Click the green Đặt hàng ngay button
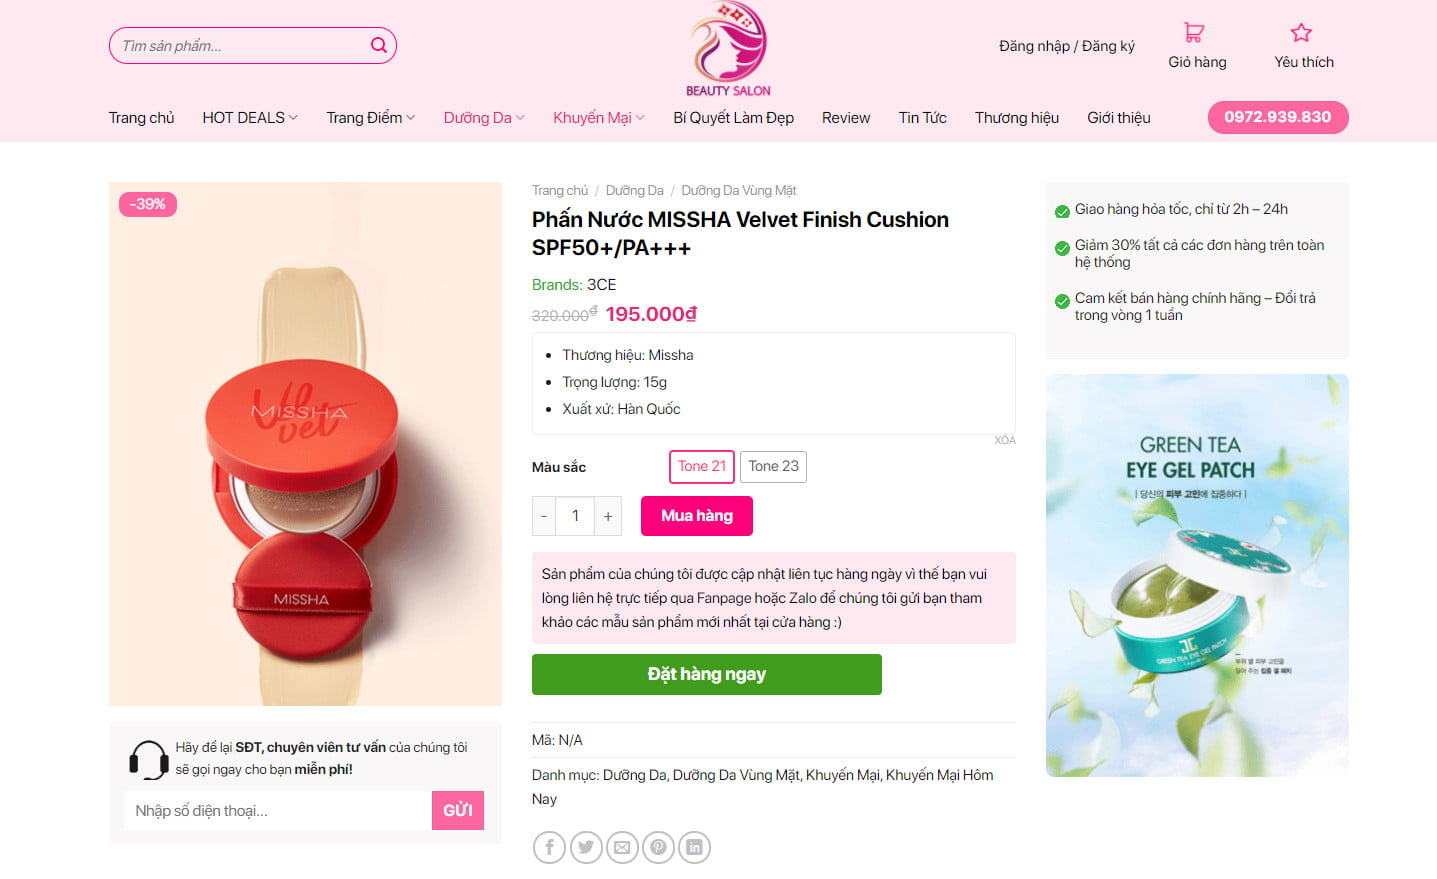The image size is (1437, 879). pos(706,674)
